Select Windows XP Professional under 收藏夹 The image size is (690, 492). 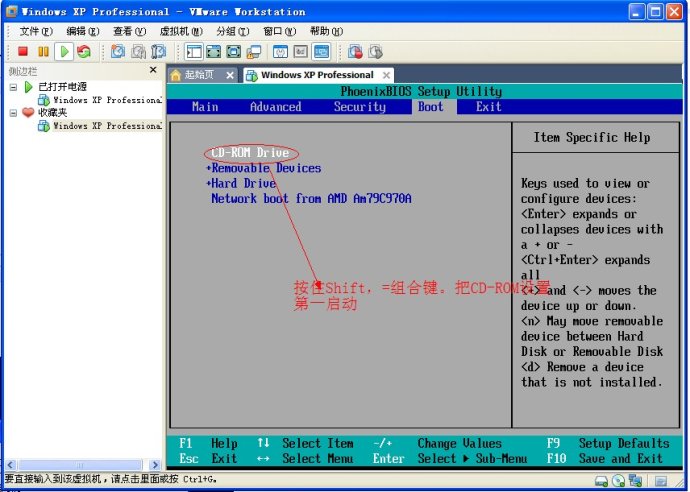click(x=107, y=125)
